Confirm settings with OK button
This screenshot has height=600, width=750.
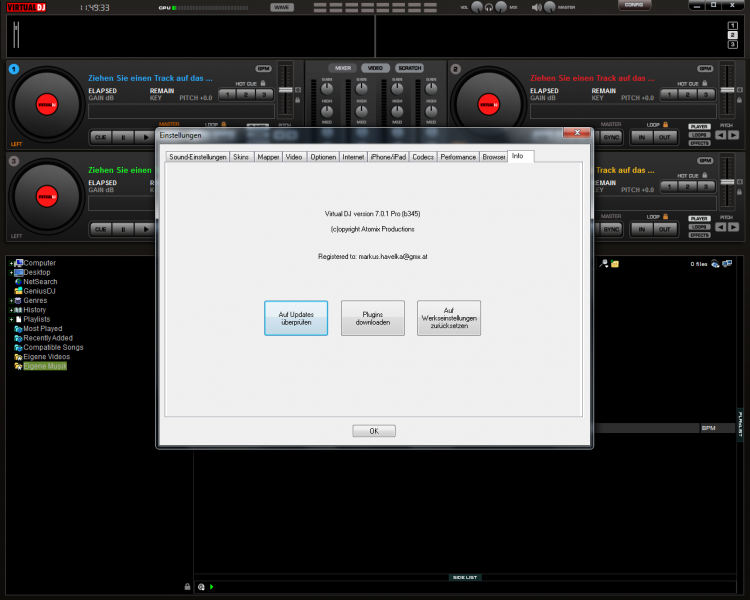coord(374,431)
